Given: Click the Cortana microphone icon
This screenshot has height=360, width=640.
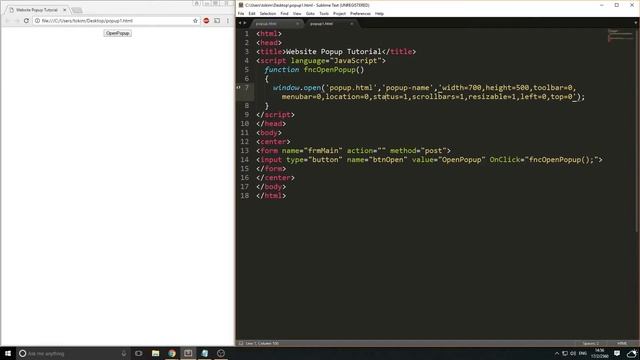Looking at the screenshot, I should pyautogui.click(x=124, y=353).
